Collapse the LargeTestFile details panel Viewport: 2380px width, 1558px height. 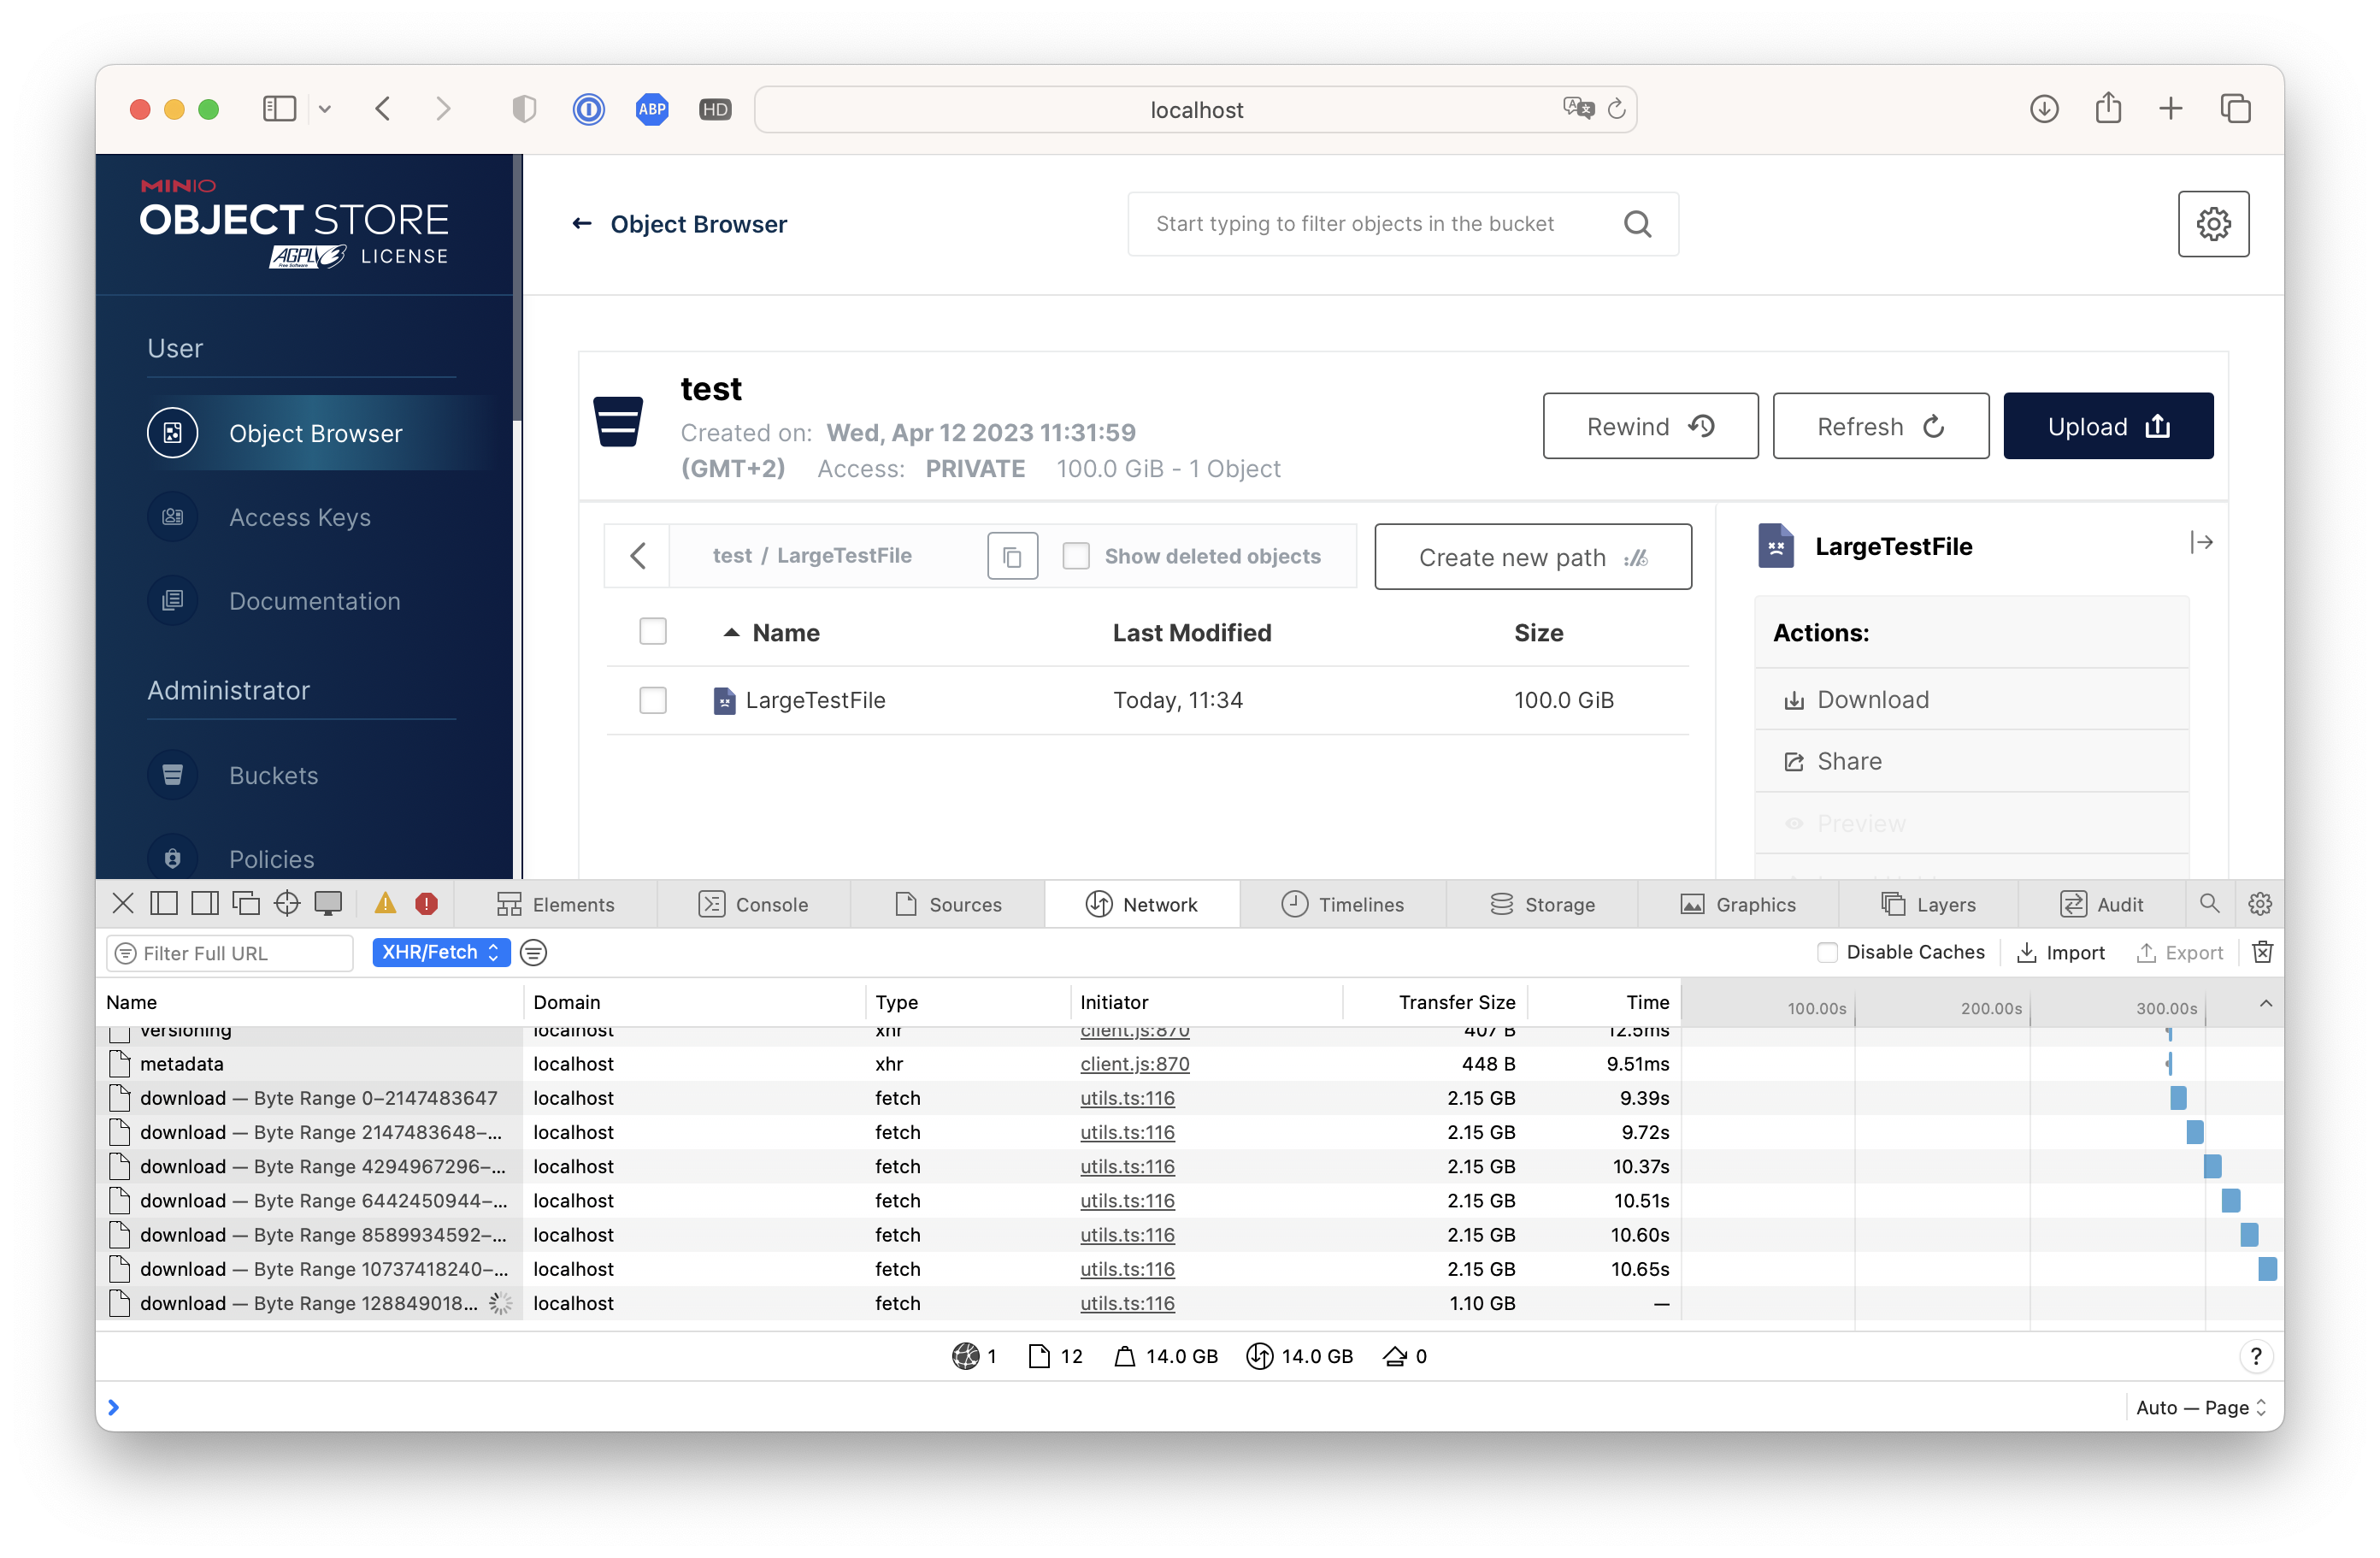(x=2201, y=543)
